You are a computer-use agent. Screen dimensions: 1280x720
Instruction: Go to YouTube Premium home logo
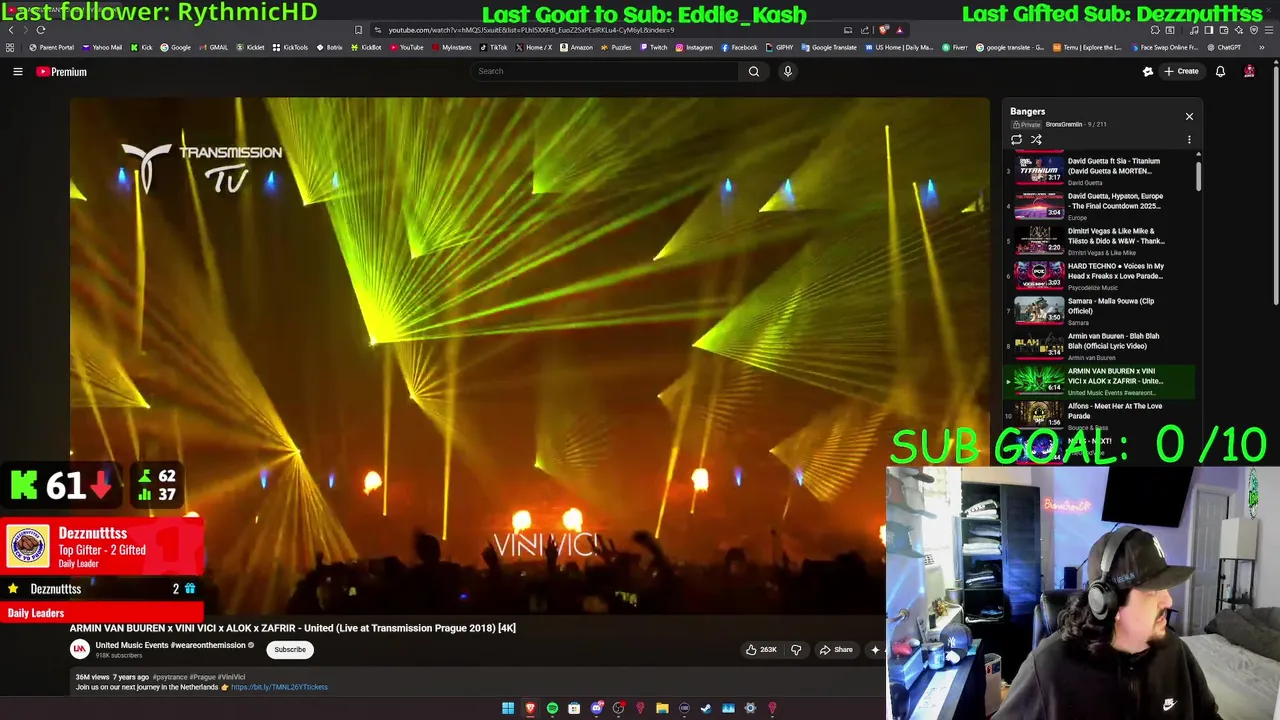[x=62, y=72]
